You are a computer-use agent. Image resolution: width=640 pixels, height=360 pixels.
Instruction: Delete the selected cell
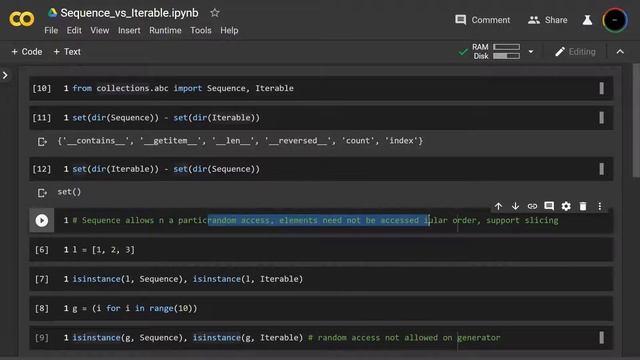(583, 206)
